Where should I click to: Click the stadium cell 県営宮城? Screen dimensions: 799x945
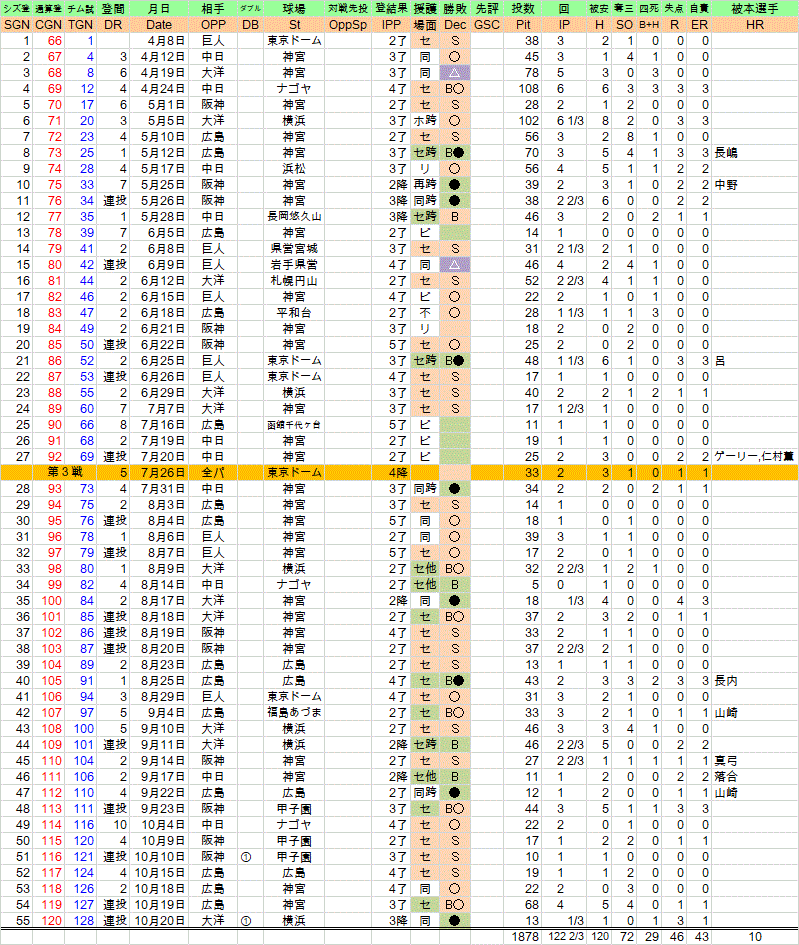[x=294, y=248]
